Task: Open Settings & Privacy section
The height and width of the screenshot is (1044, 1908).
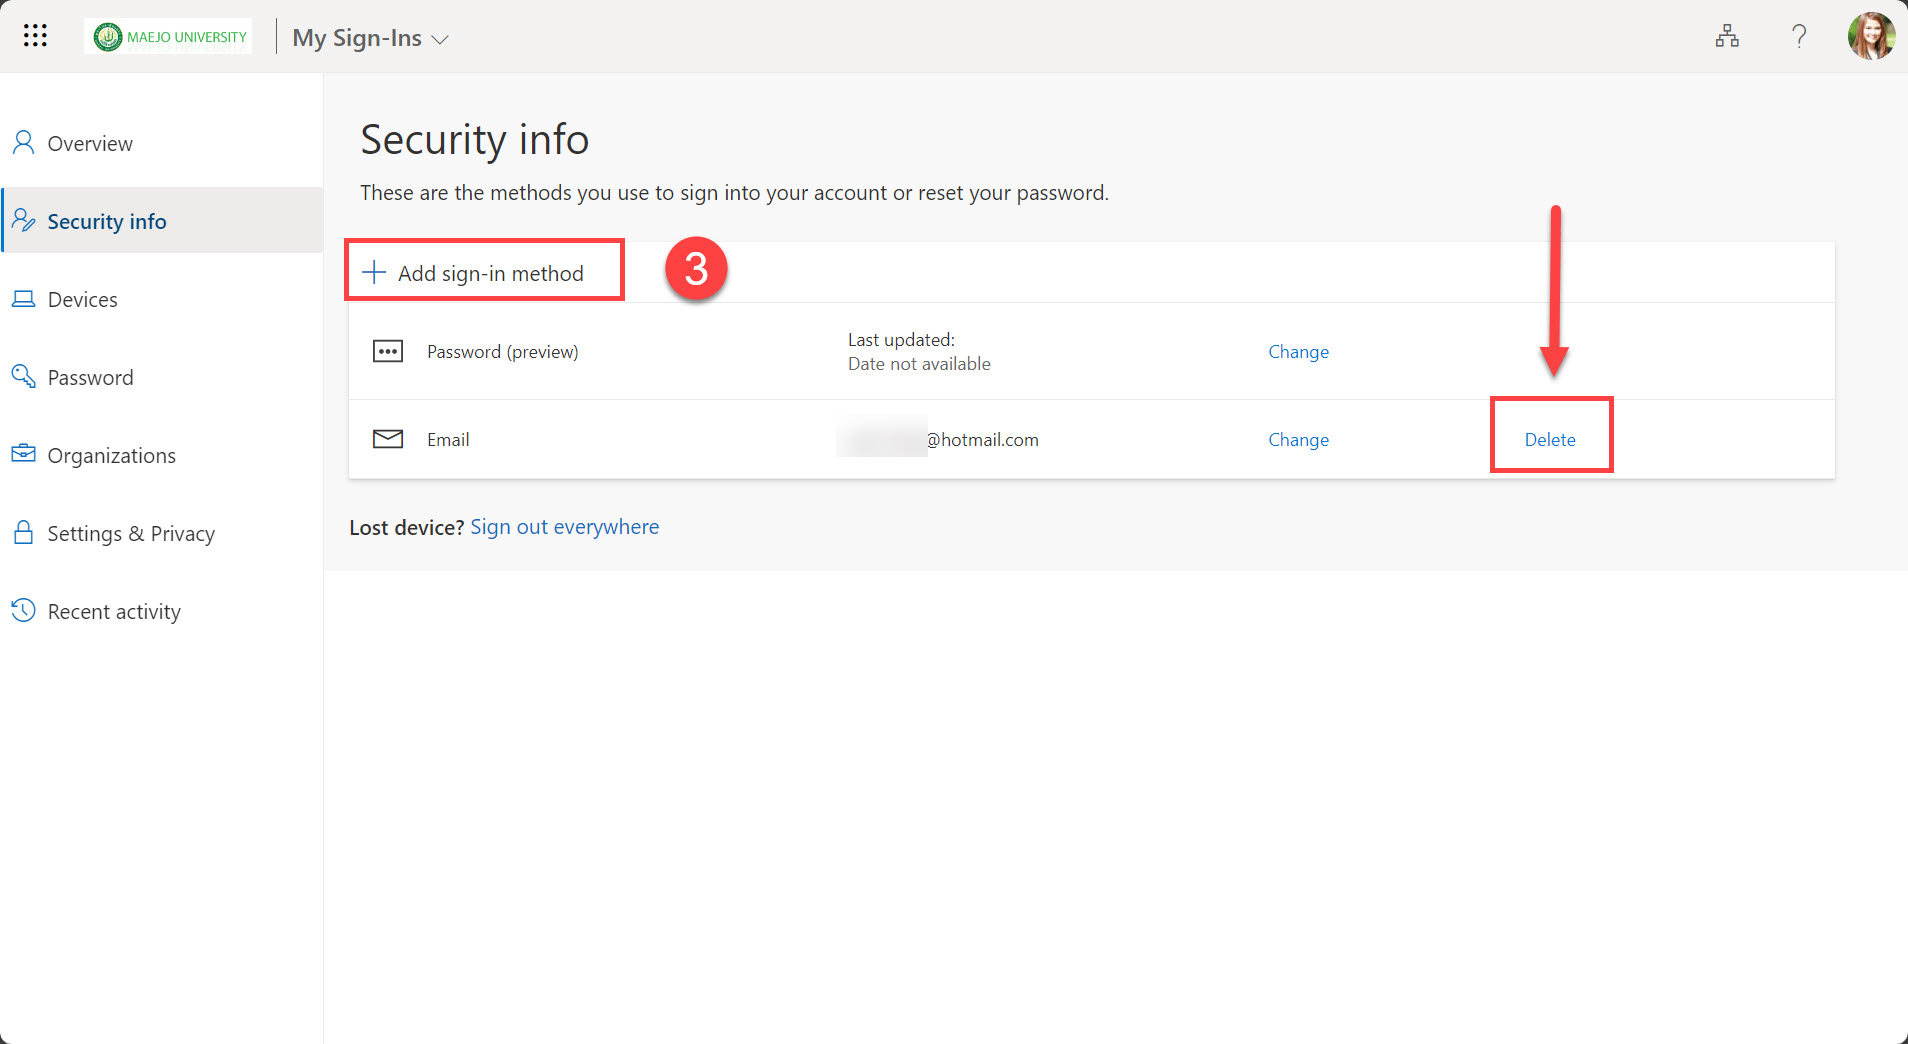Action: click(x=131, y=534)
